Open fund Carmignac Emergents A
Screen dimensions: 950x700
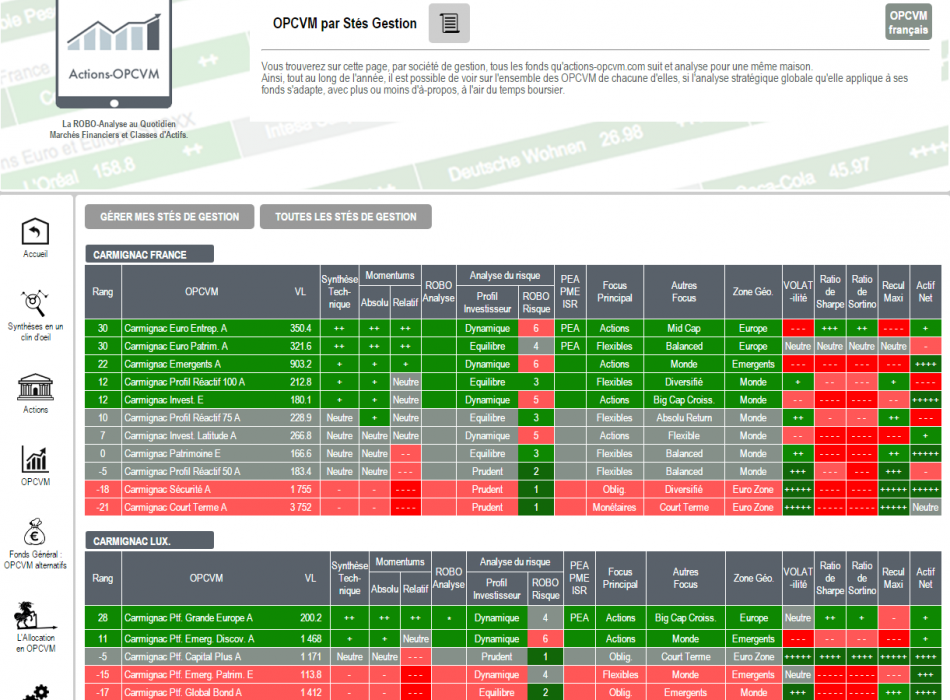173,364
